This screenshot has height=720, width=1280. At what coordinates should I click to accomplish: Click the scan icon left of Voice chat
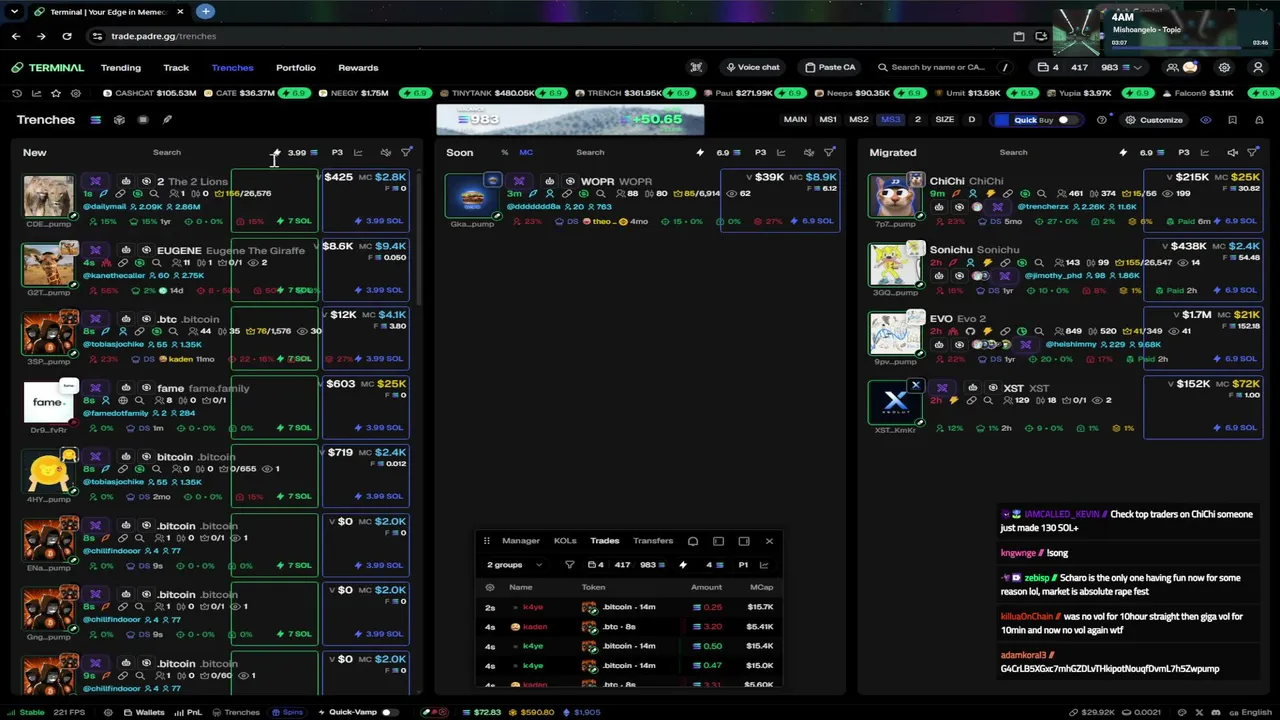tap(696, 67)
